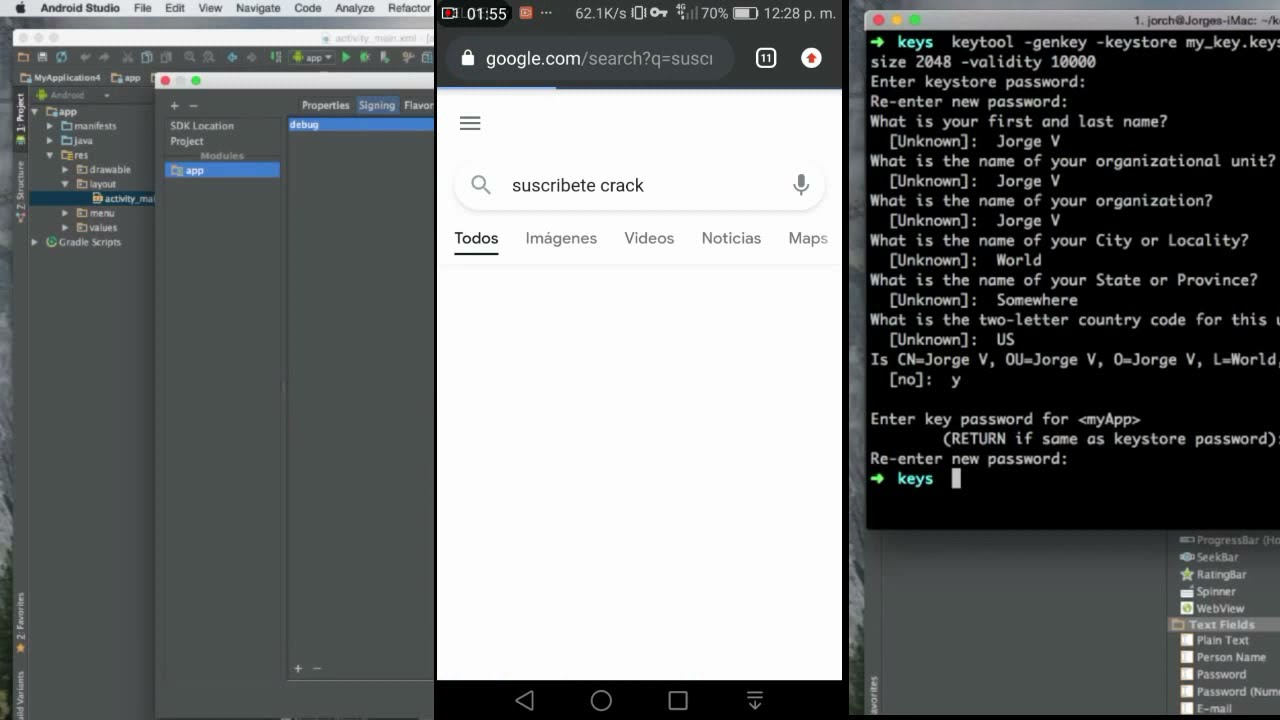This screenshot has height=720, width=1280.
Task: Click the Make Project build icon
Action: pyautogui.click(x=276, y=57)
